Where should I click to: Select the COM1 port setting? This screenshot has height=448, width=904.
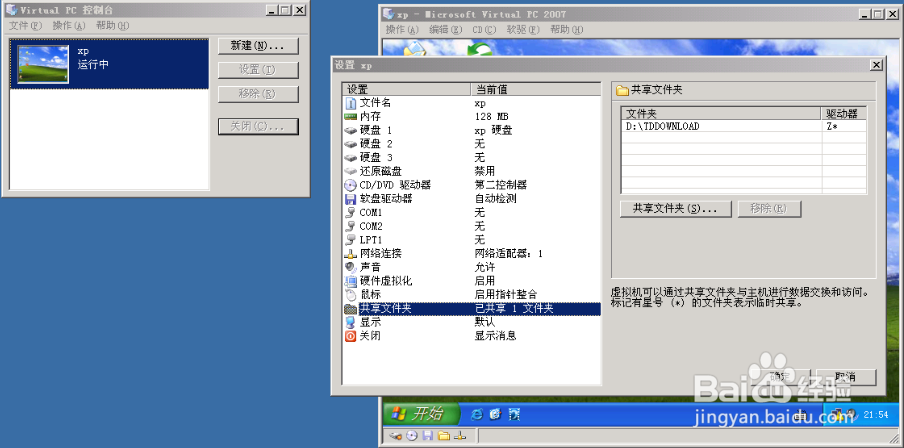tap(472, 212)
